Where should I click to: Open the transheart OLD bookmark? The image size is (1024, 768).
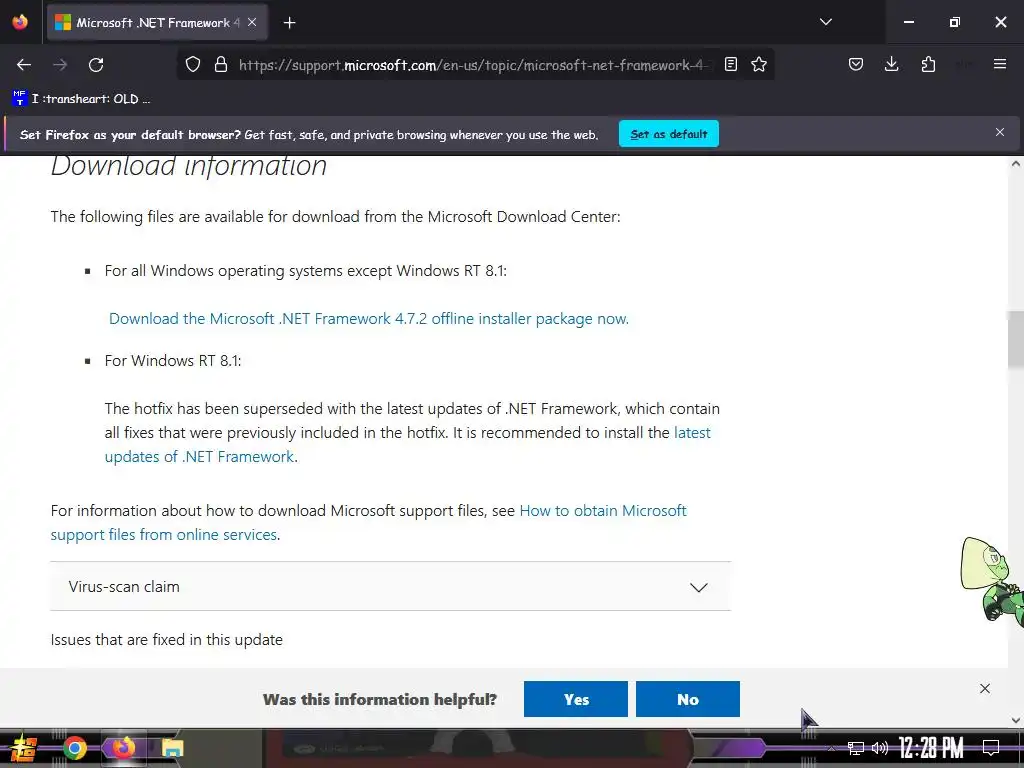tap(82, 99)
